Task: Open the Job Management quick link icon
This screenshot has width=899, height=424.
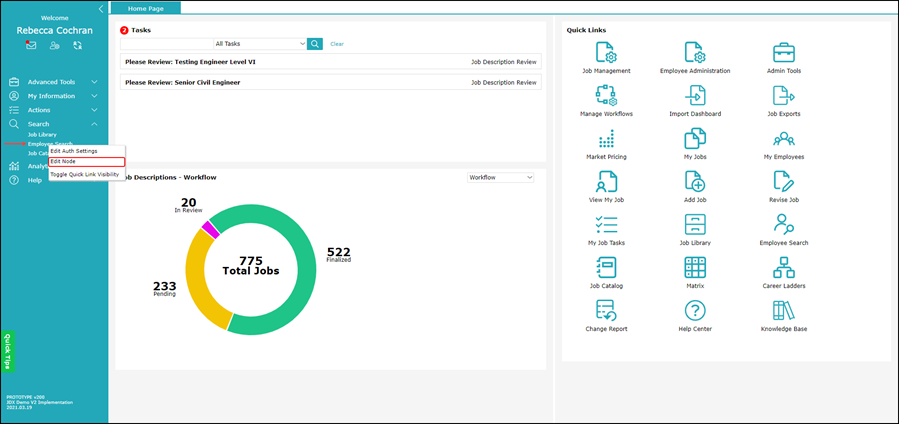Action: click(606, 52)
